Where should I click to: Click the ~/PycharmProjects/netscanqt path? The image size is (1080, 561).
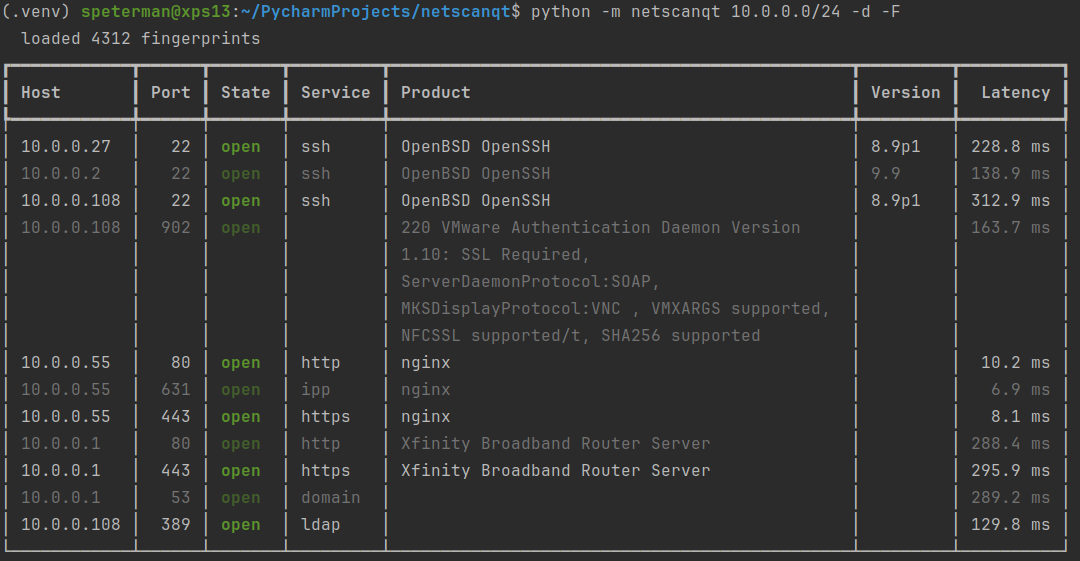[x=377, y=12]
